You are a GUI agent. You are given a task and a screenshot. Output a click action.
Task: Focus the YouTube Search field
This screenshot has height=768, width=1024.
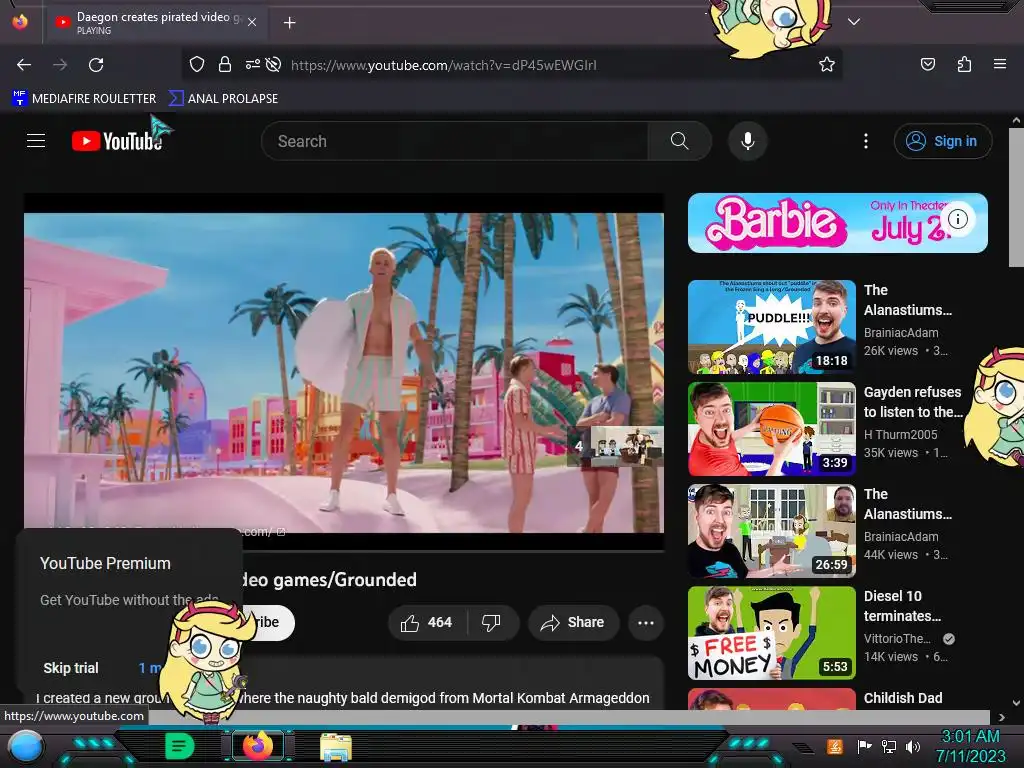[455, 141]
